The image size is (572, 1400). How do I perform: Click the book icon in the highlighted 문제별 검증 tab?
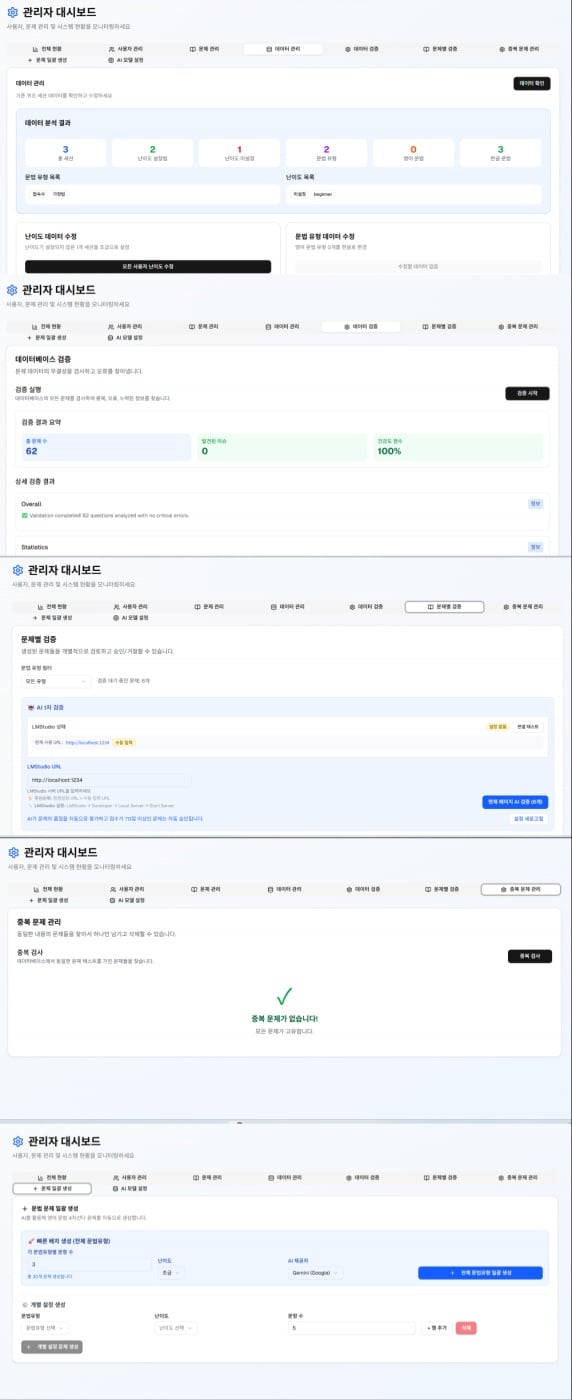(x=427, y=606)
